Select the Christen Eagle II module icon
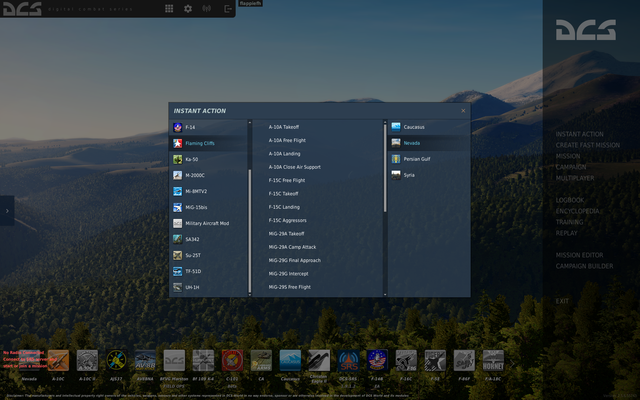This screenshot has width=640, height=400. [x=319, y=360]
